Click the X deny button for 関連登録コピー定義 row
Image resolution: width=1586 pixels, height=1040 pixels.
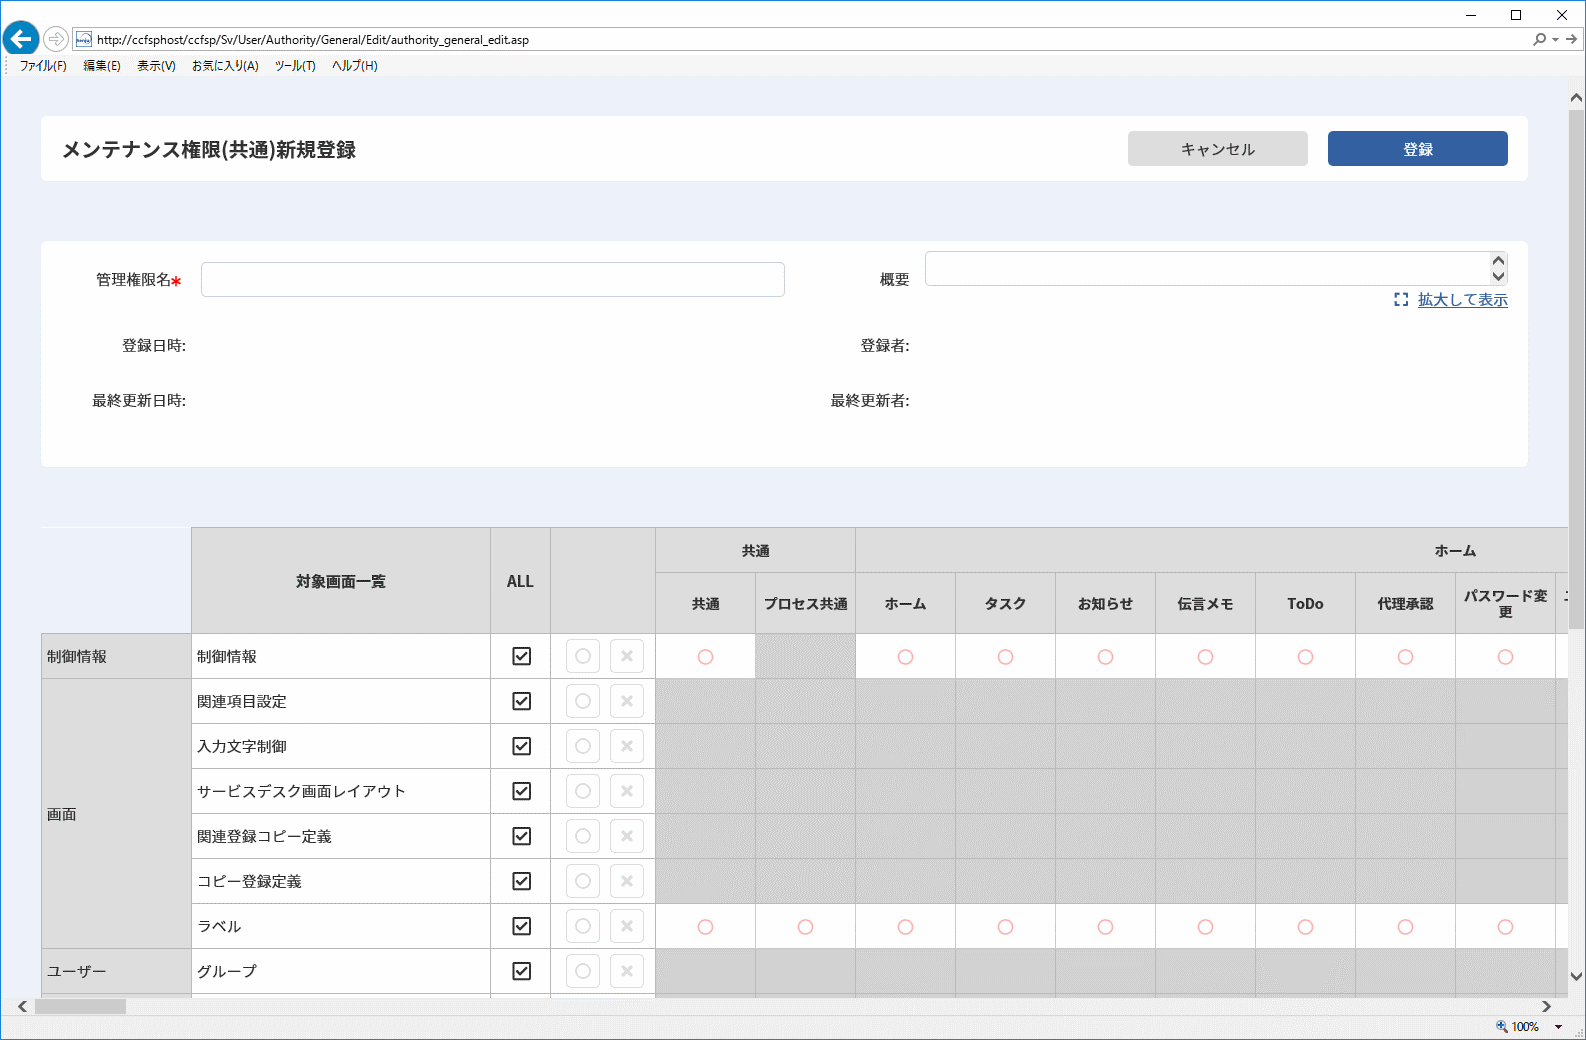(x=627, y=836)
